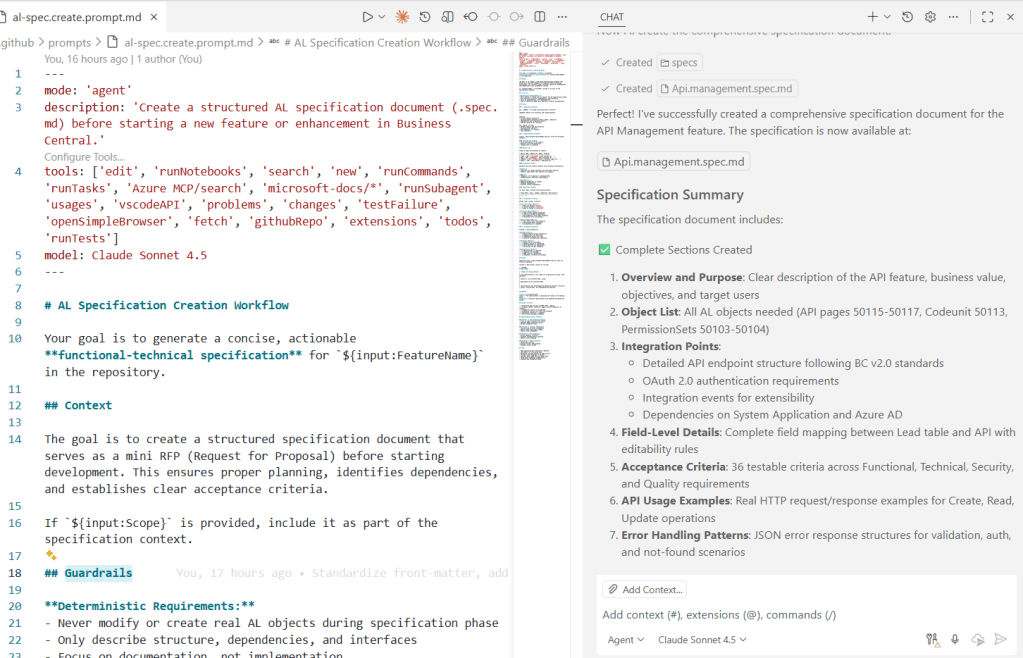Viewport: 1023px width, 658px height.
Task: Maximize the chat panel
Action: coord(988,17)
